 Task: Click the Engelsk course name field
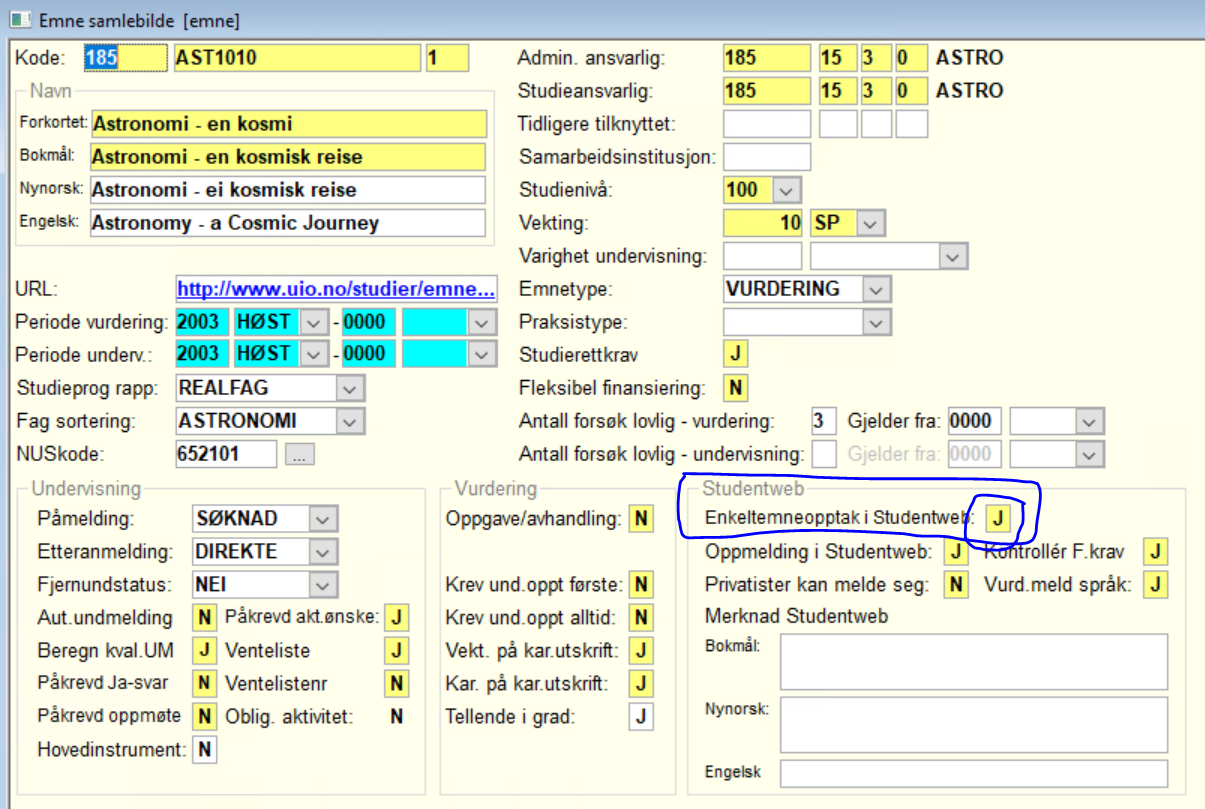pos(288,223)
